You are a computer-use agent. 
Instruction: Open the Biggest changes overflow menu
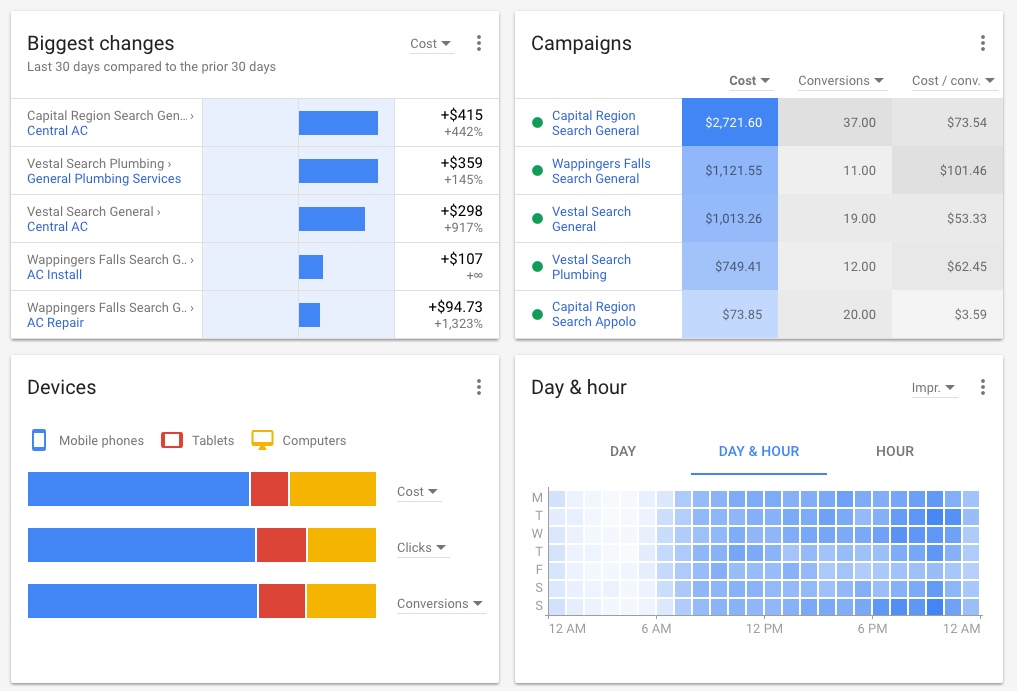coord(479,43)
